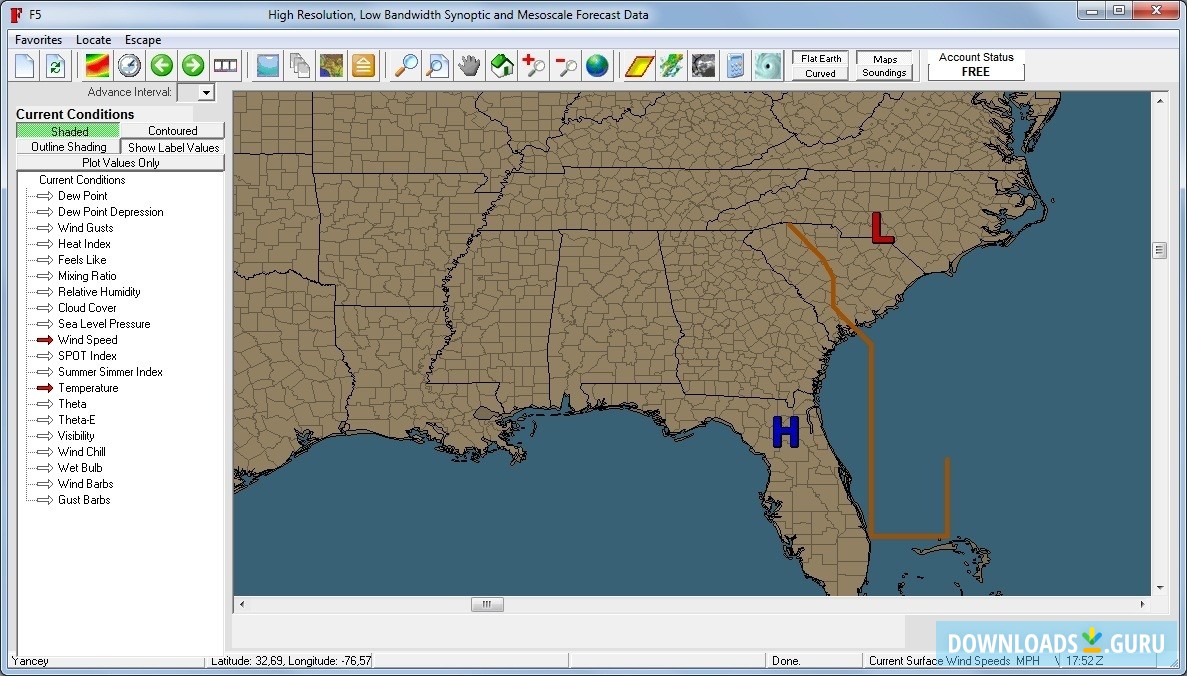
Task: Click the green back arrow icon
Action: (161, 66)
